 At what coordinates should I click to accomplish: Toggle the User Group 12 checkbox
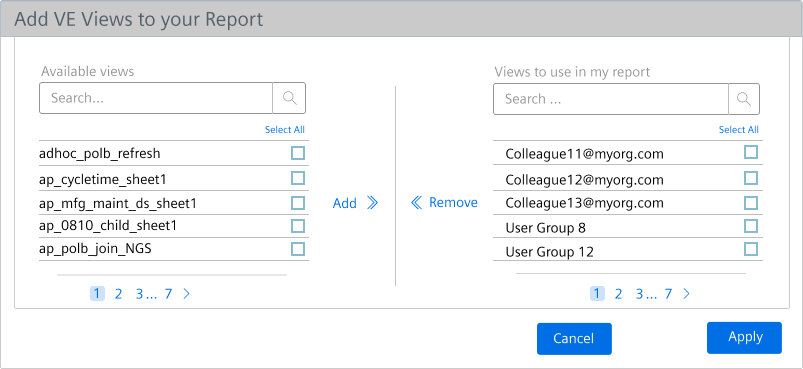coord(751,249)
